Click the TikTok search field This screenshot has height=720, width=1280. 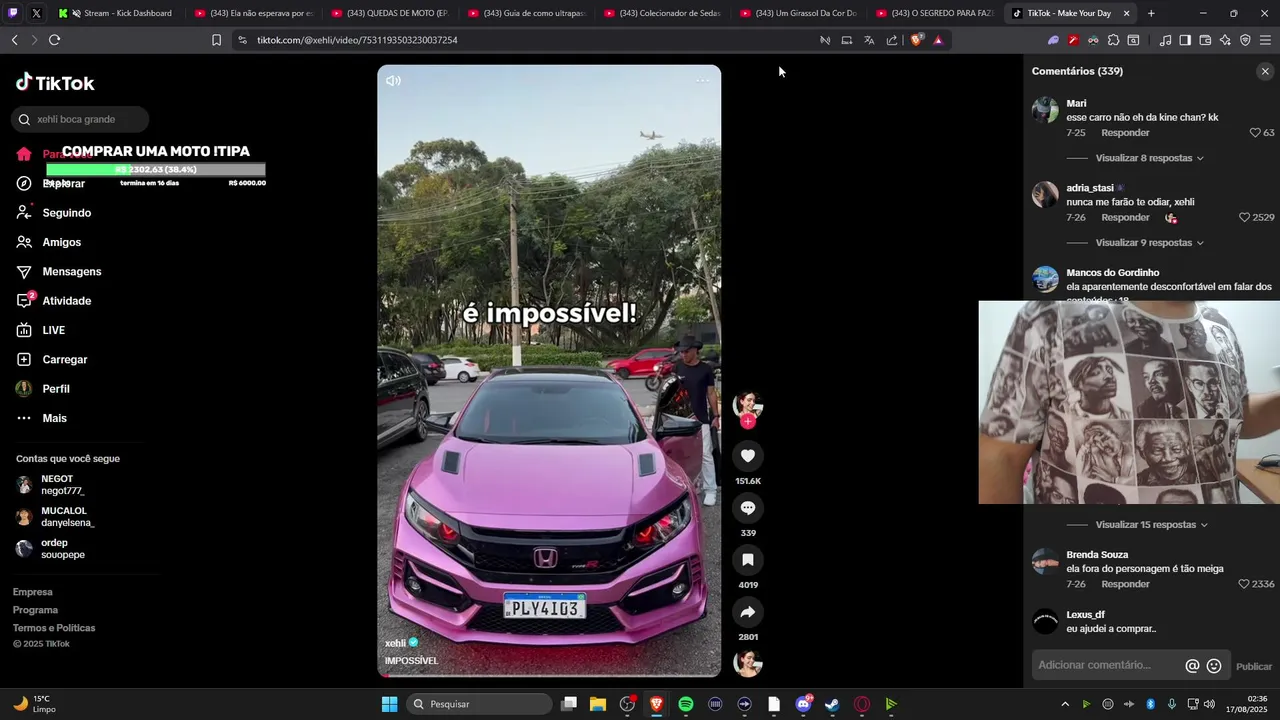tap(81, 119)
